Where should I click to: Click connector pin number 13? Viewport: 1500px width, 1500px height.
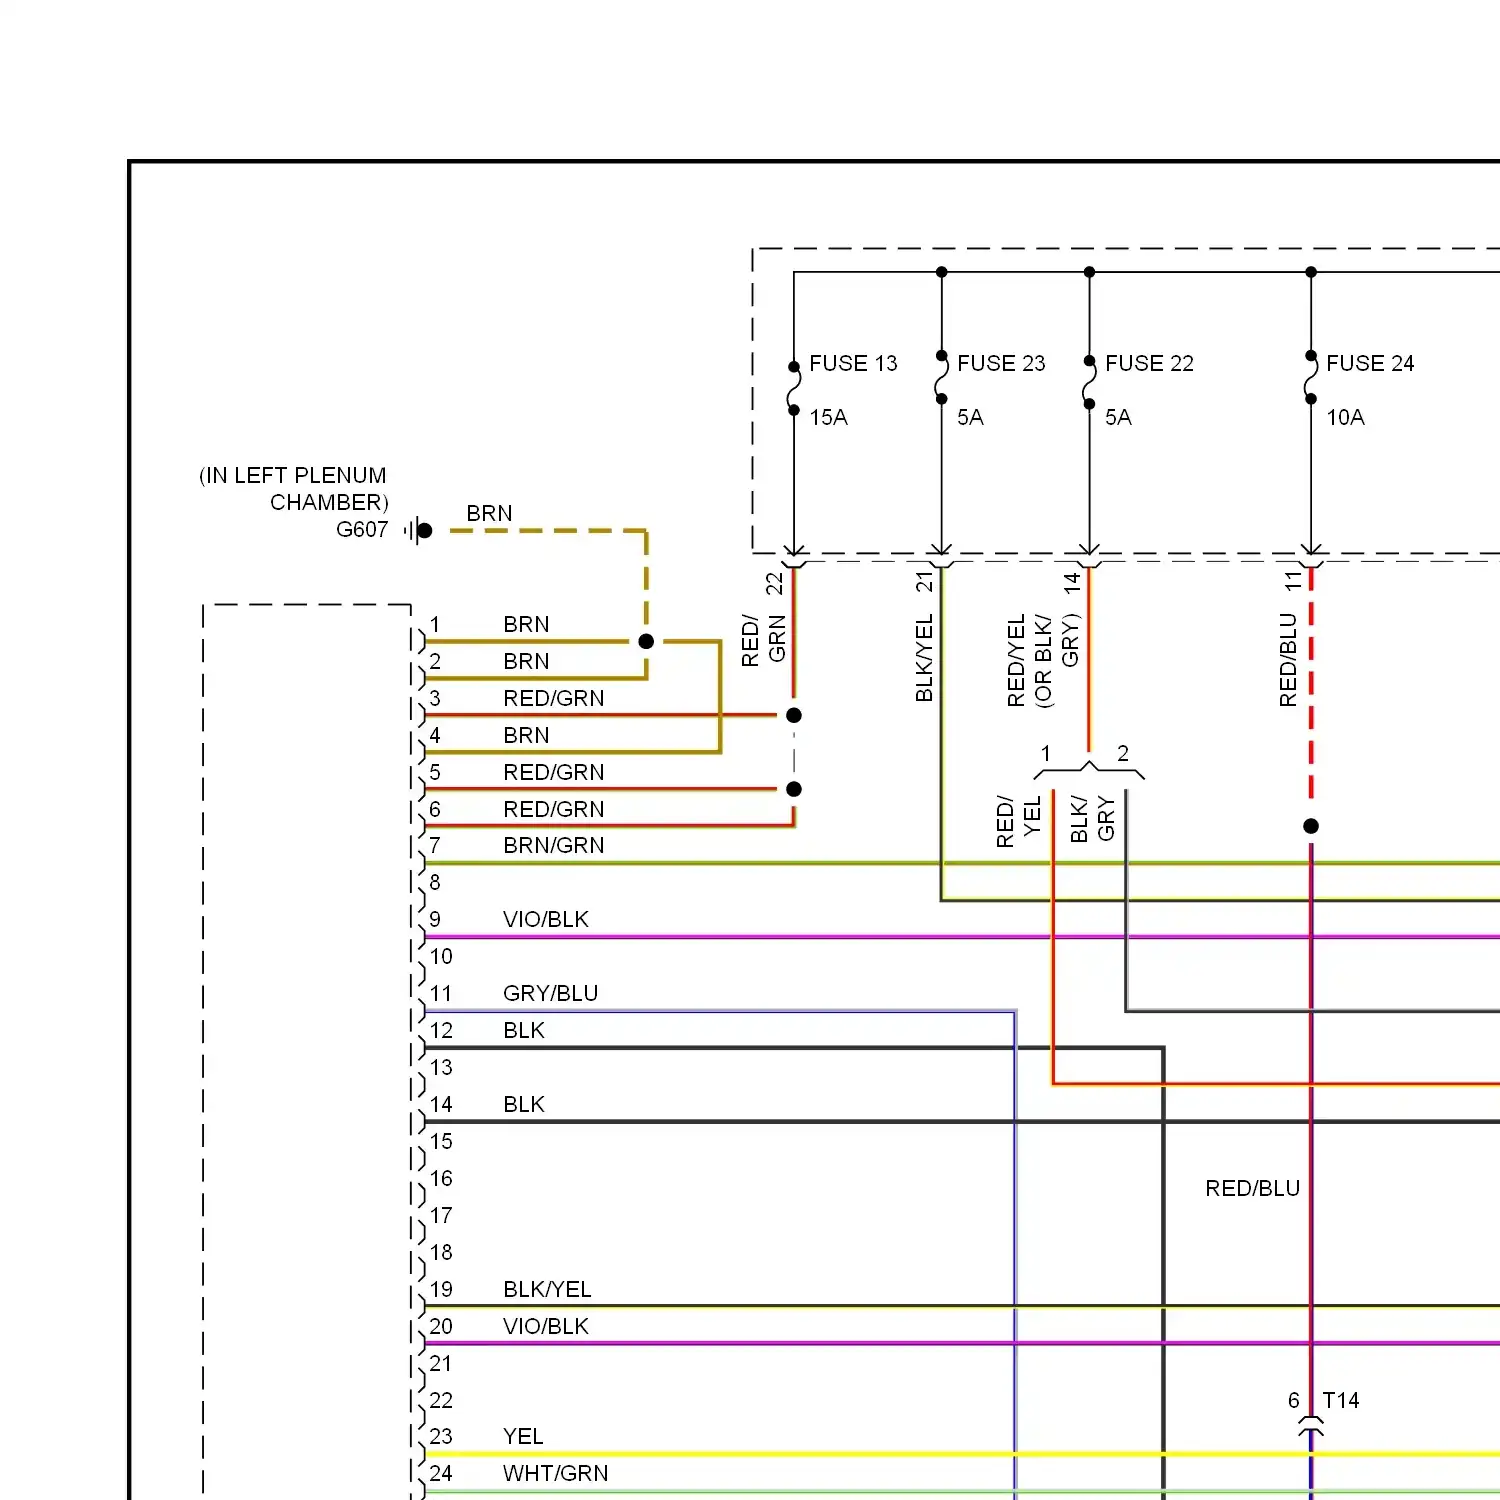pos(441,1068)
